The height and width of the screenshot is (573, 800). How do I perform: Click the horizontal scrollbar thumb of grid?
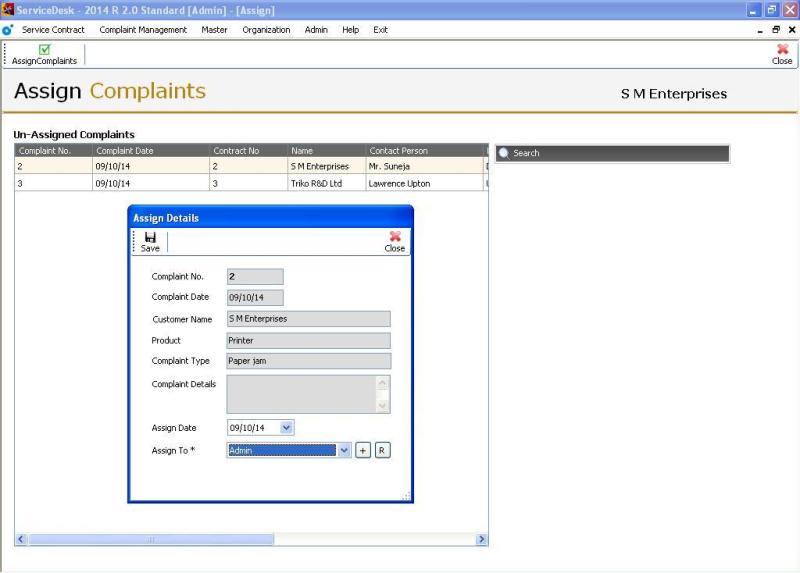tap(151, 539)
